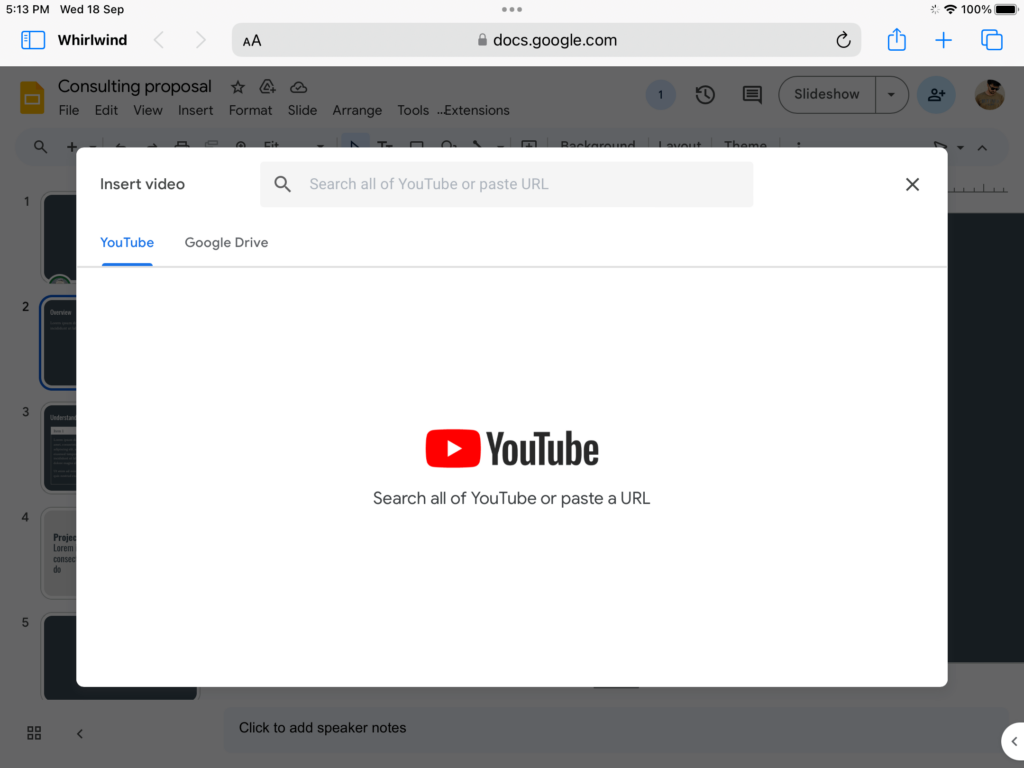This screenshot has height=768, width=1024.
Task: Reload the page in Safari
Action: (843, 40)
